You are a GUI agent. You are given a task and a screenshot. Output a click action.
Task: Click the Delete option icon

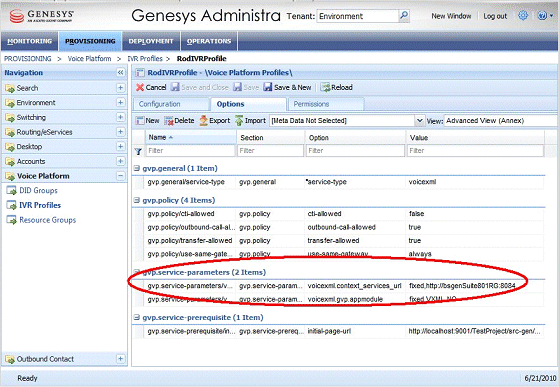coord(169,121)
